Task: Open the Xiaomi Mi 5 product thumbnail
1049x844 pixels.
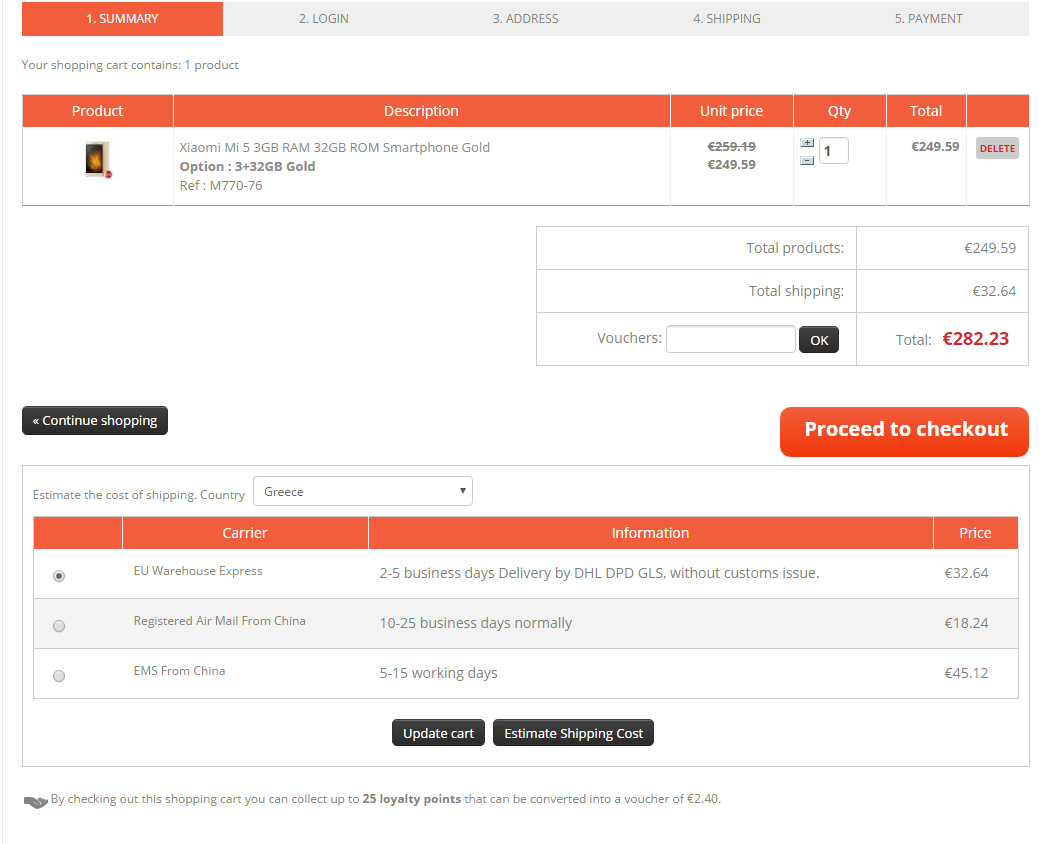Action: [97, 161]
